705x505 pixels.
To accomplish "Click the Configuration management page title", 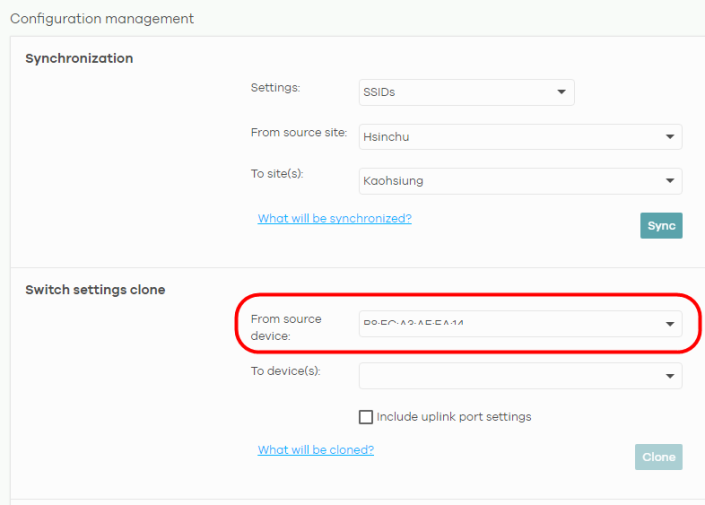I will coord(102,19).
